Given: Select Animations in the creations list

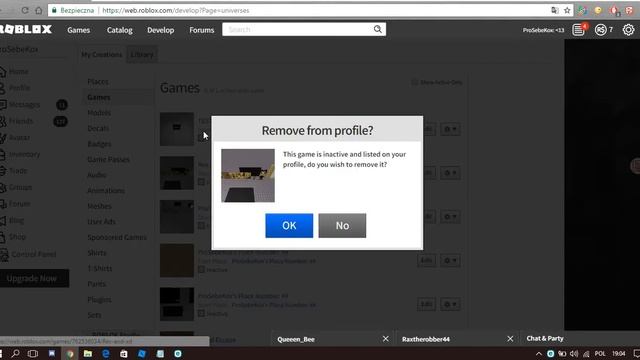Looking at the screenshot, I should coord(106,190).
